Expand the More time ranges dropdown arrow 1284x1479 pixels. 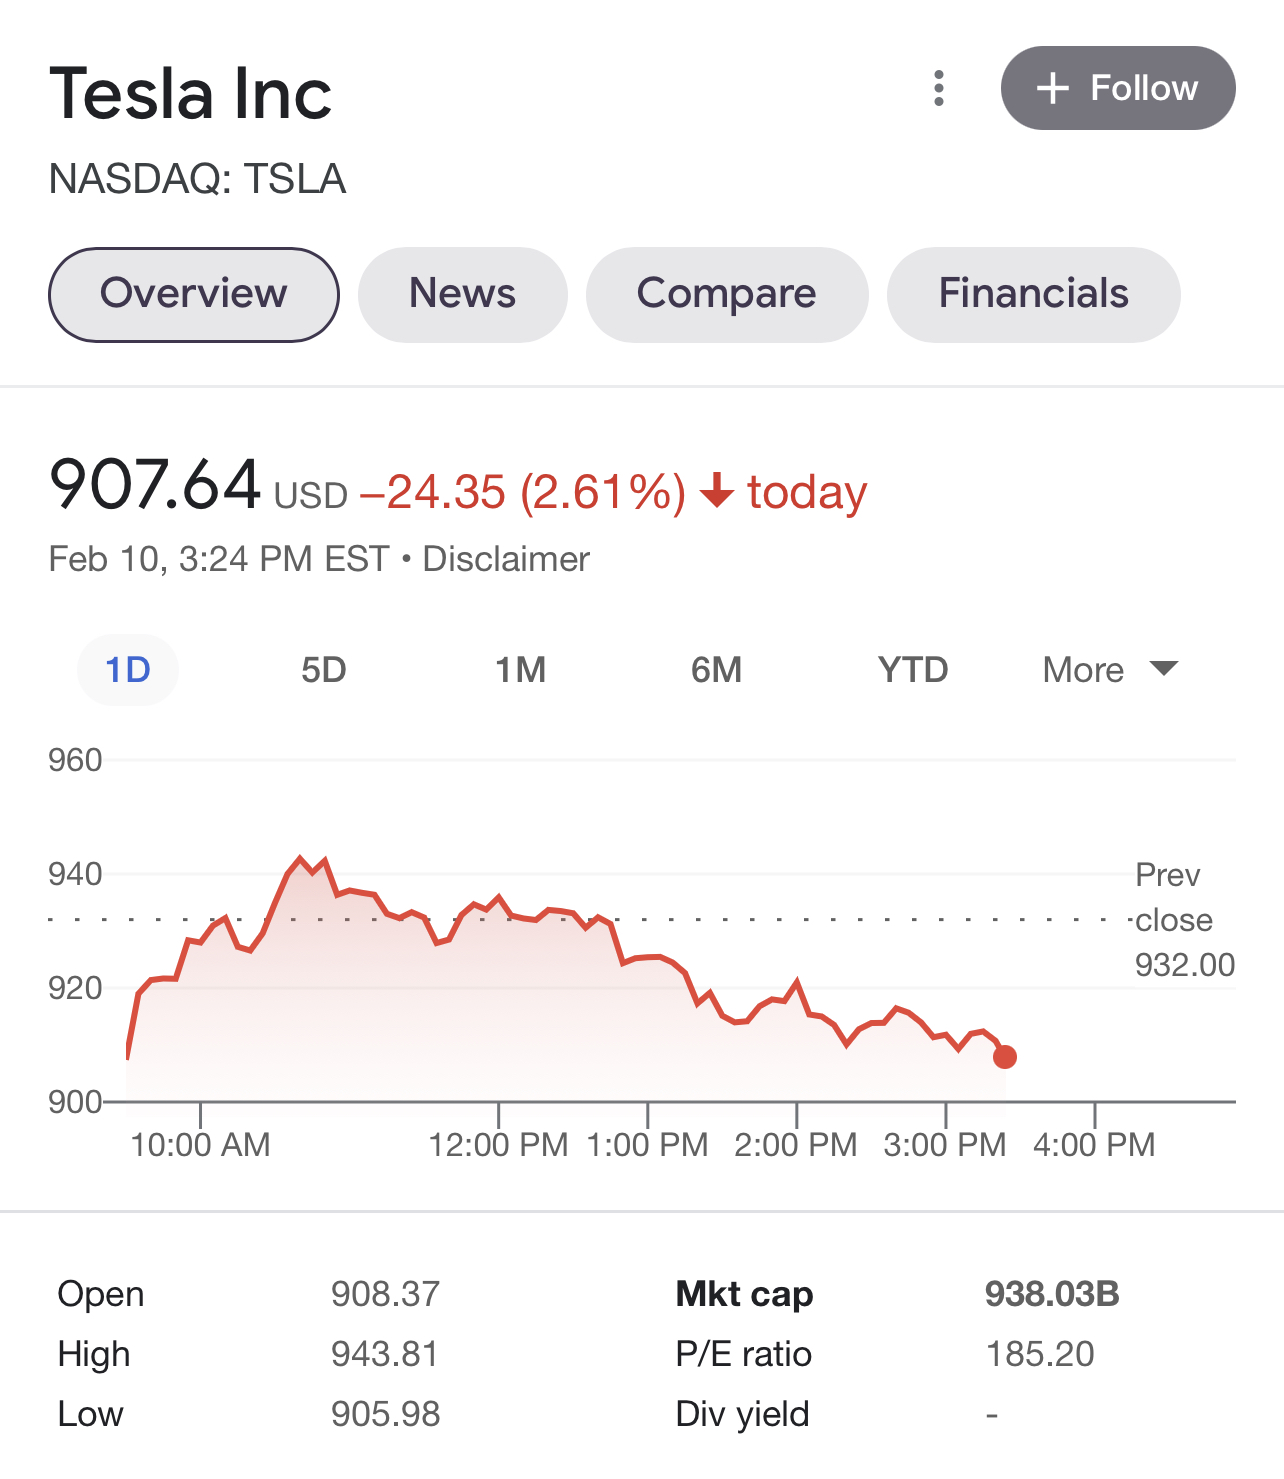tap(1164, 668)
